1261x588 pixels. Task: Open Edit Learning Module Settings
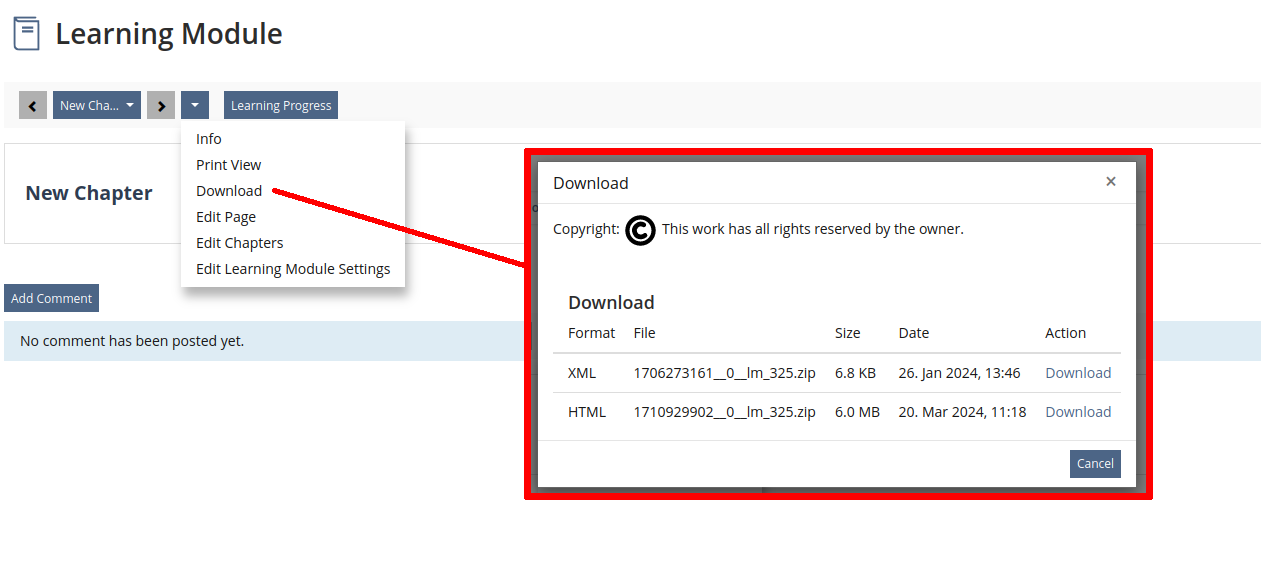click(293, 269)
